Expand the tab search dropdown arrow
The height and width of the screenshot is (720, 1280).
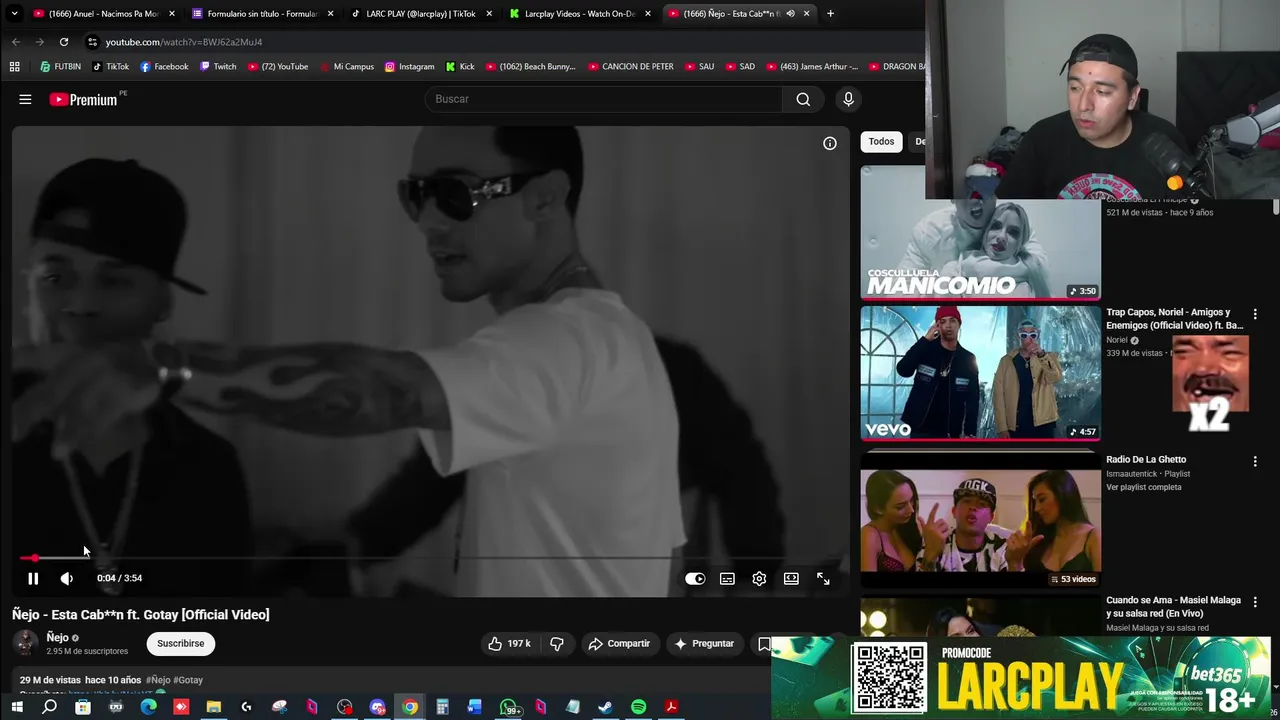pyautogui.click(x=15, y=14)
